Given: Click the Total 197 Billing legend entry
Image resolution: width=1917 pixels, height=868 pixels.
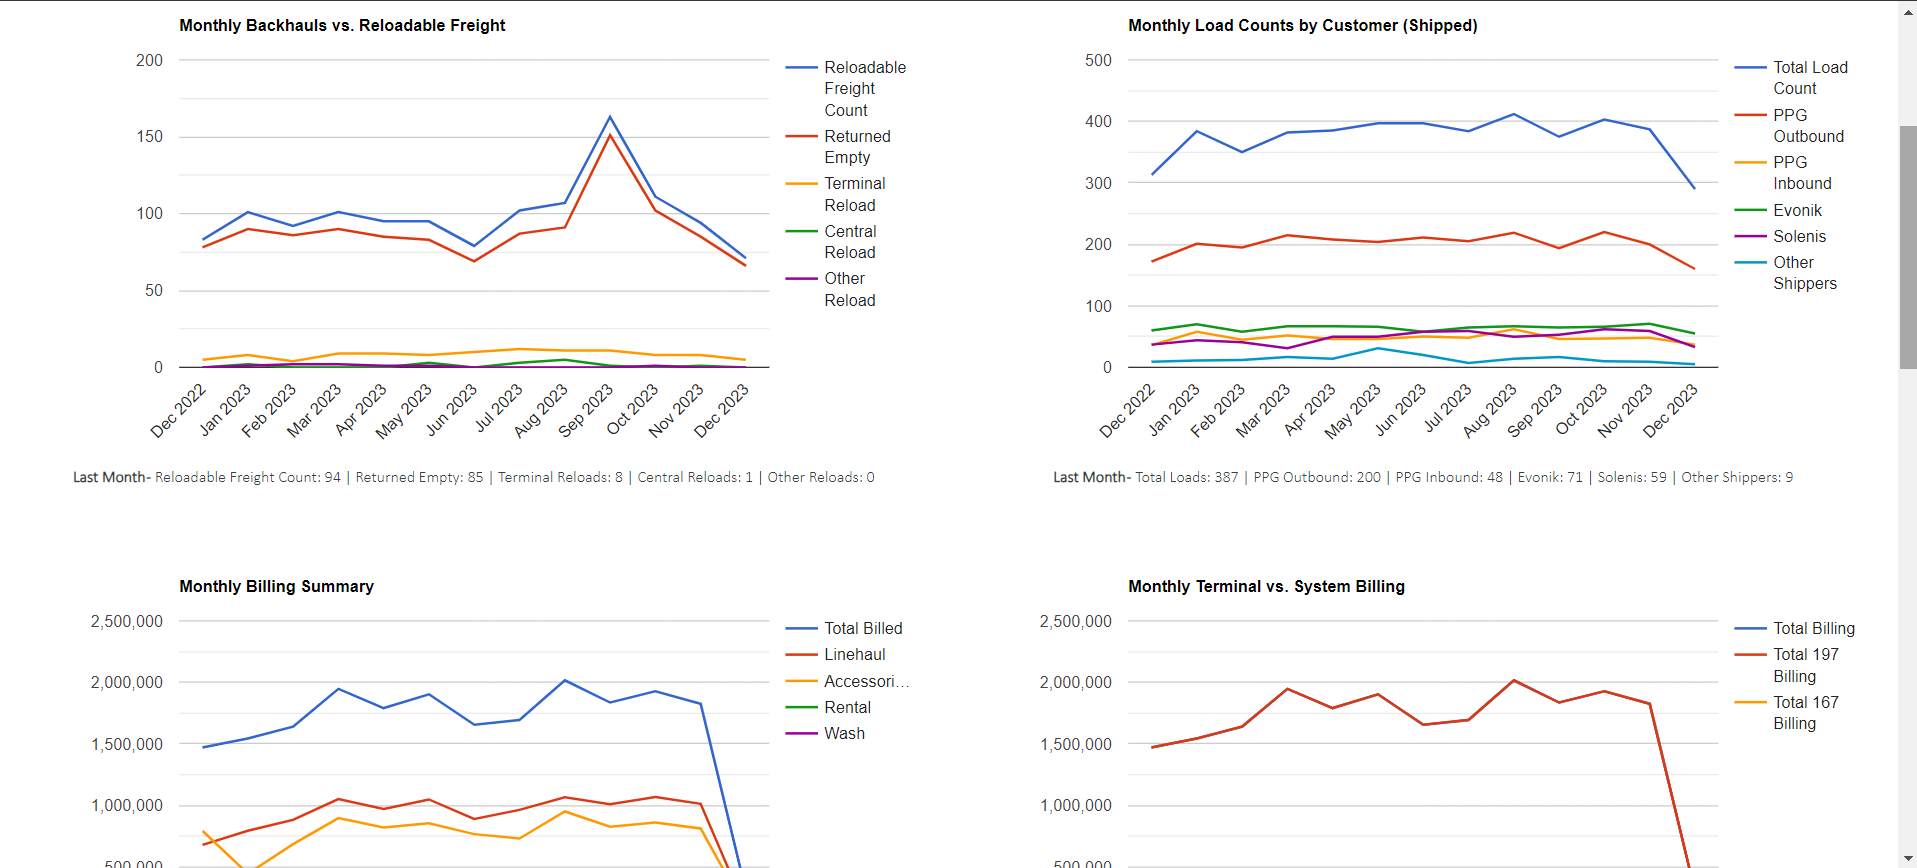Looking at the screenshot, I should coord(1788,665).
